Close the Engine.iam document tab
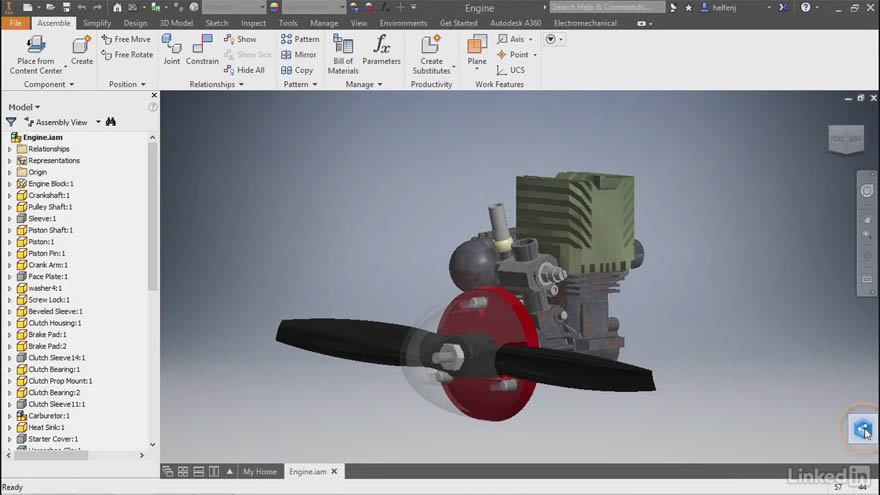 pyautogui.click(x=334, y=471)
